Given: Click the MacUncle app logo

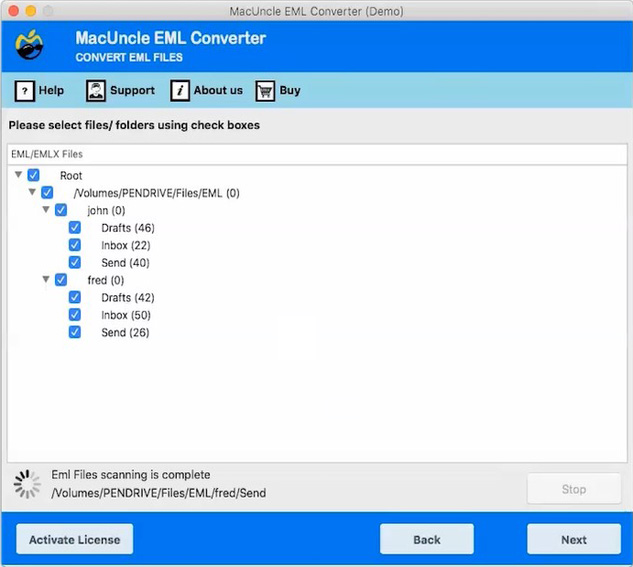Looking at the screenshot, I should pyautogui.click(x=29, y=45).
